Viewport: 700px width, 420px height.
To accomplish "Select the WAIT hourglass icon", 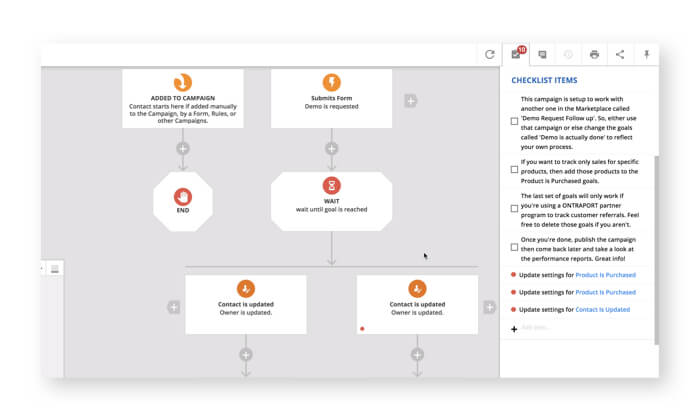I will point(332,185).
